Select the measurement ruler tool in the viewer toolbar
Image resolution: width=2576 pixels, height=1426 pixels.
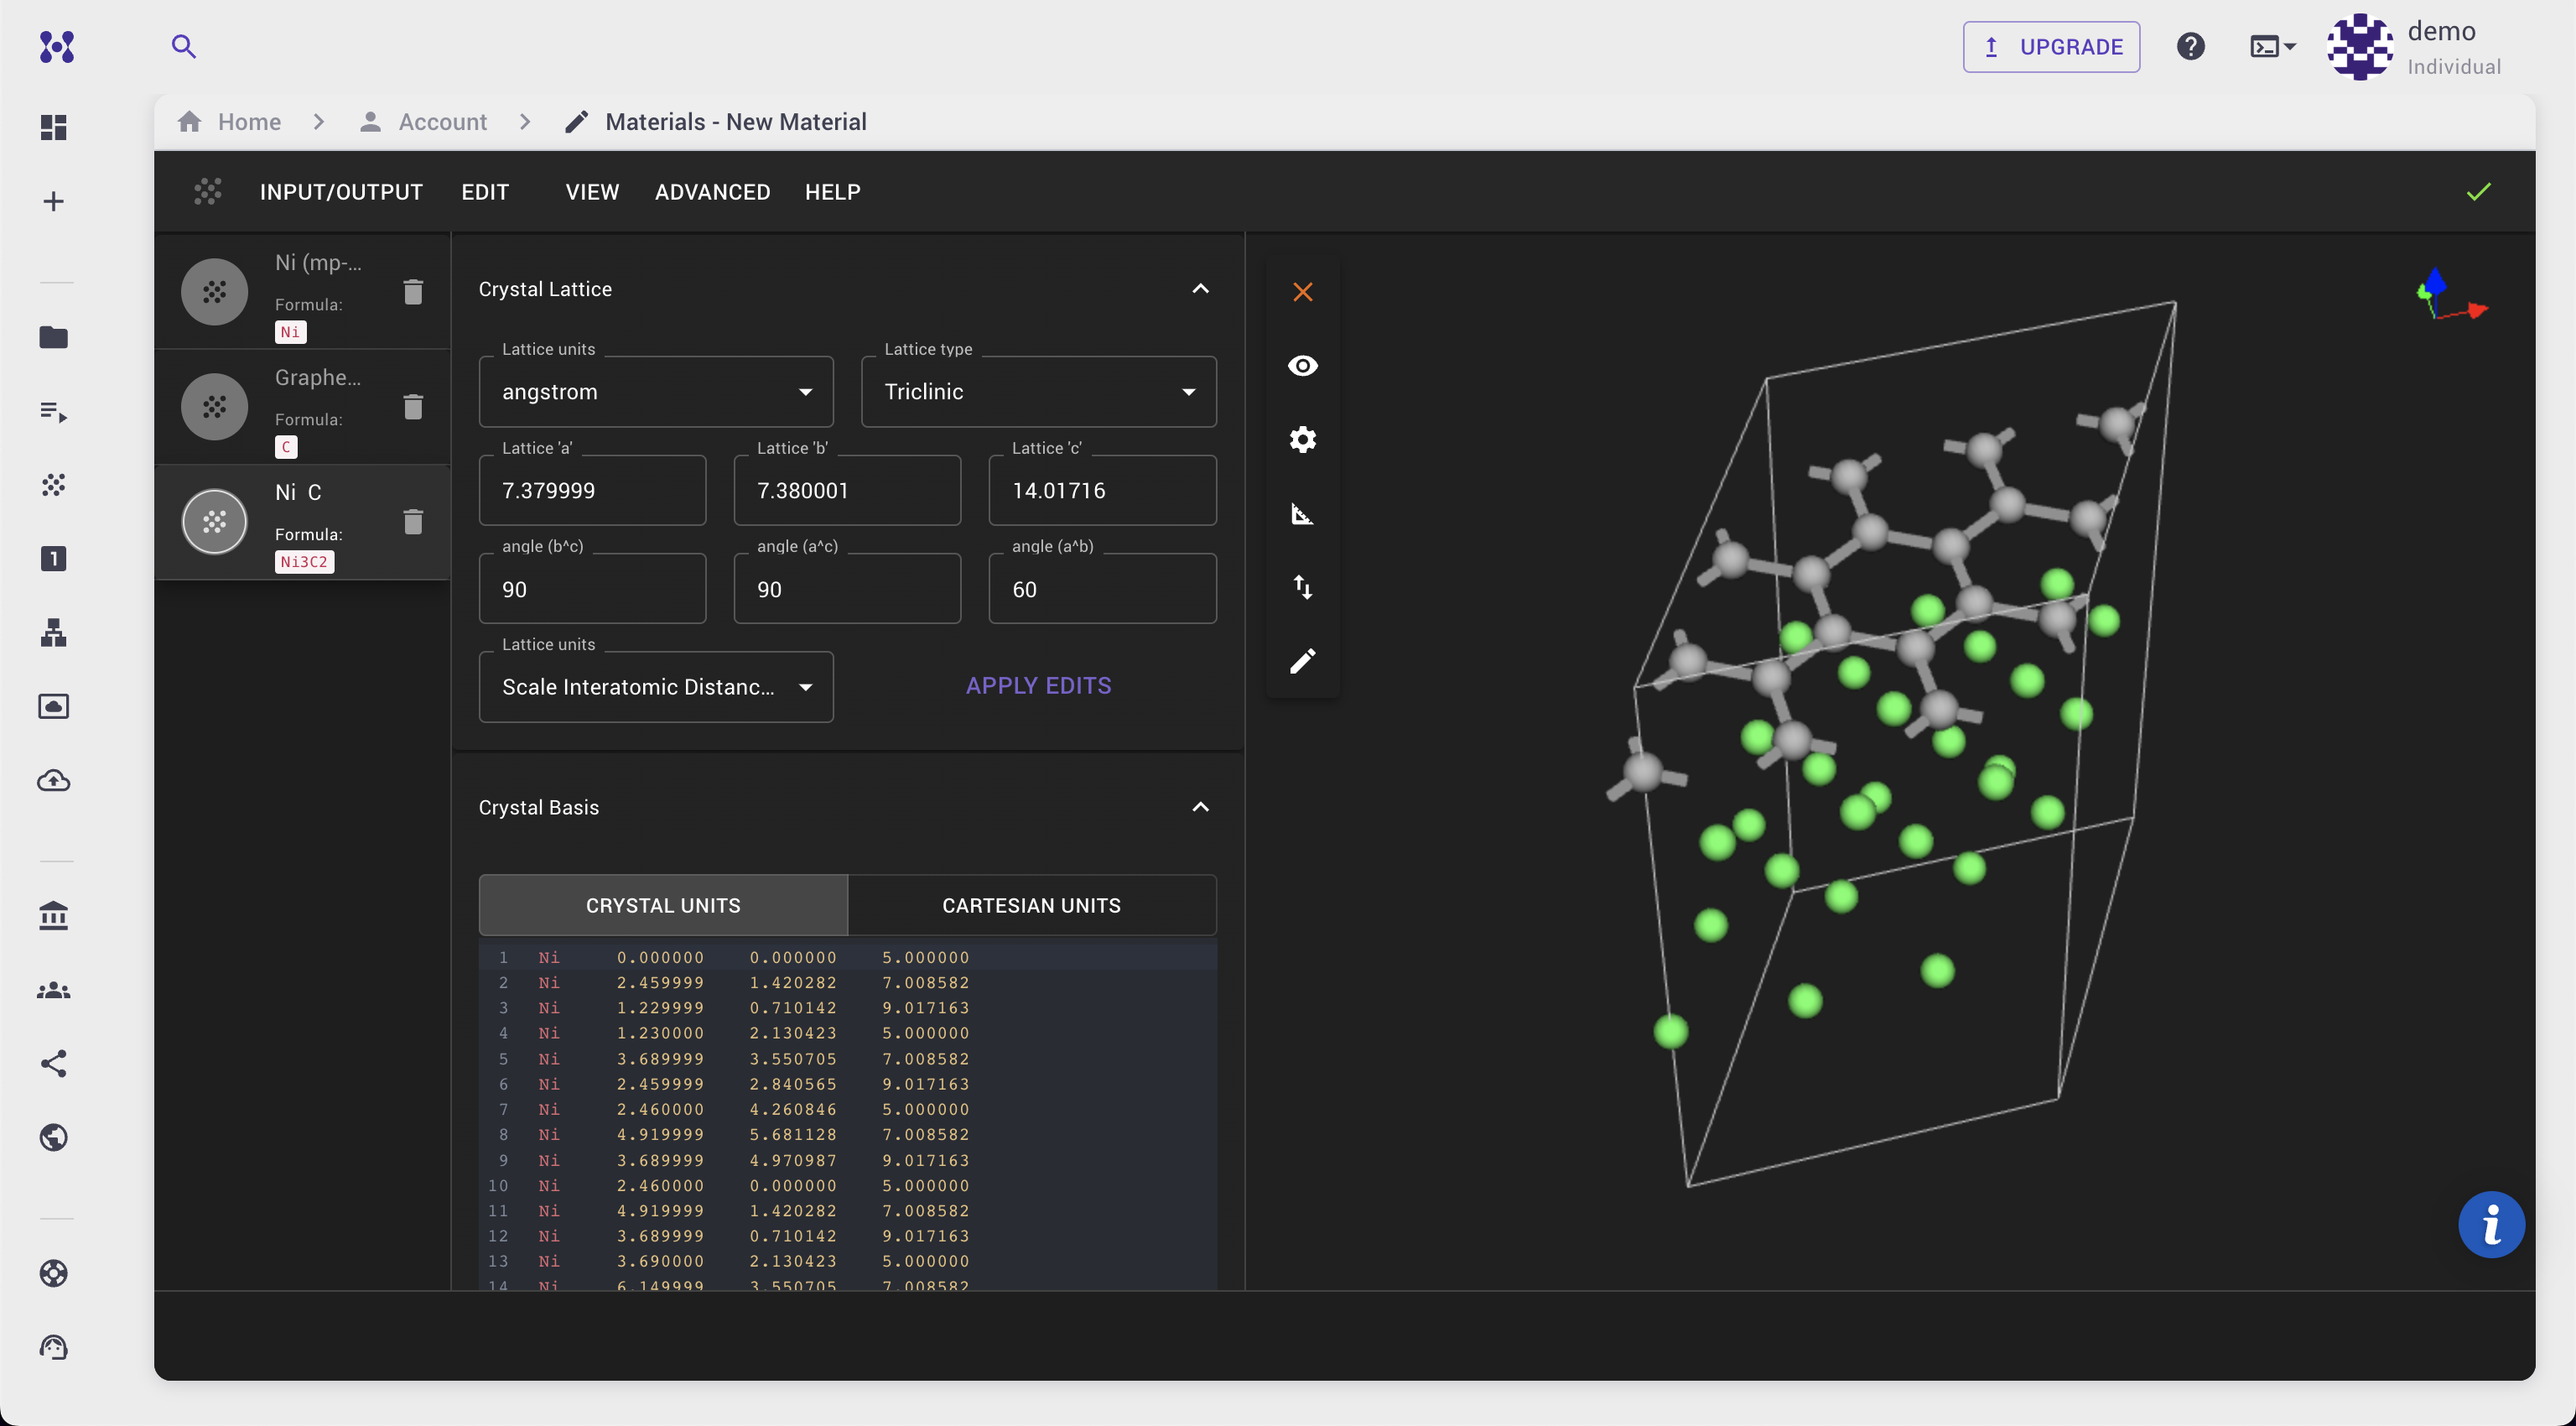[x=1302, y=513]
